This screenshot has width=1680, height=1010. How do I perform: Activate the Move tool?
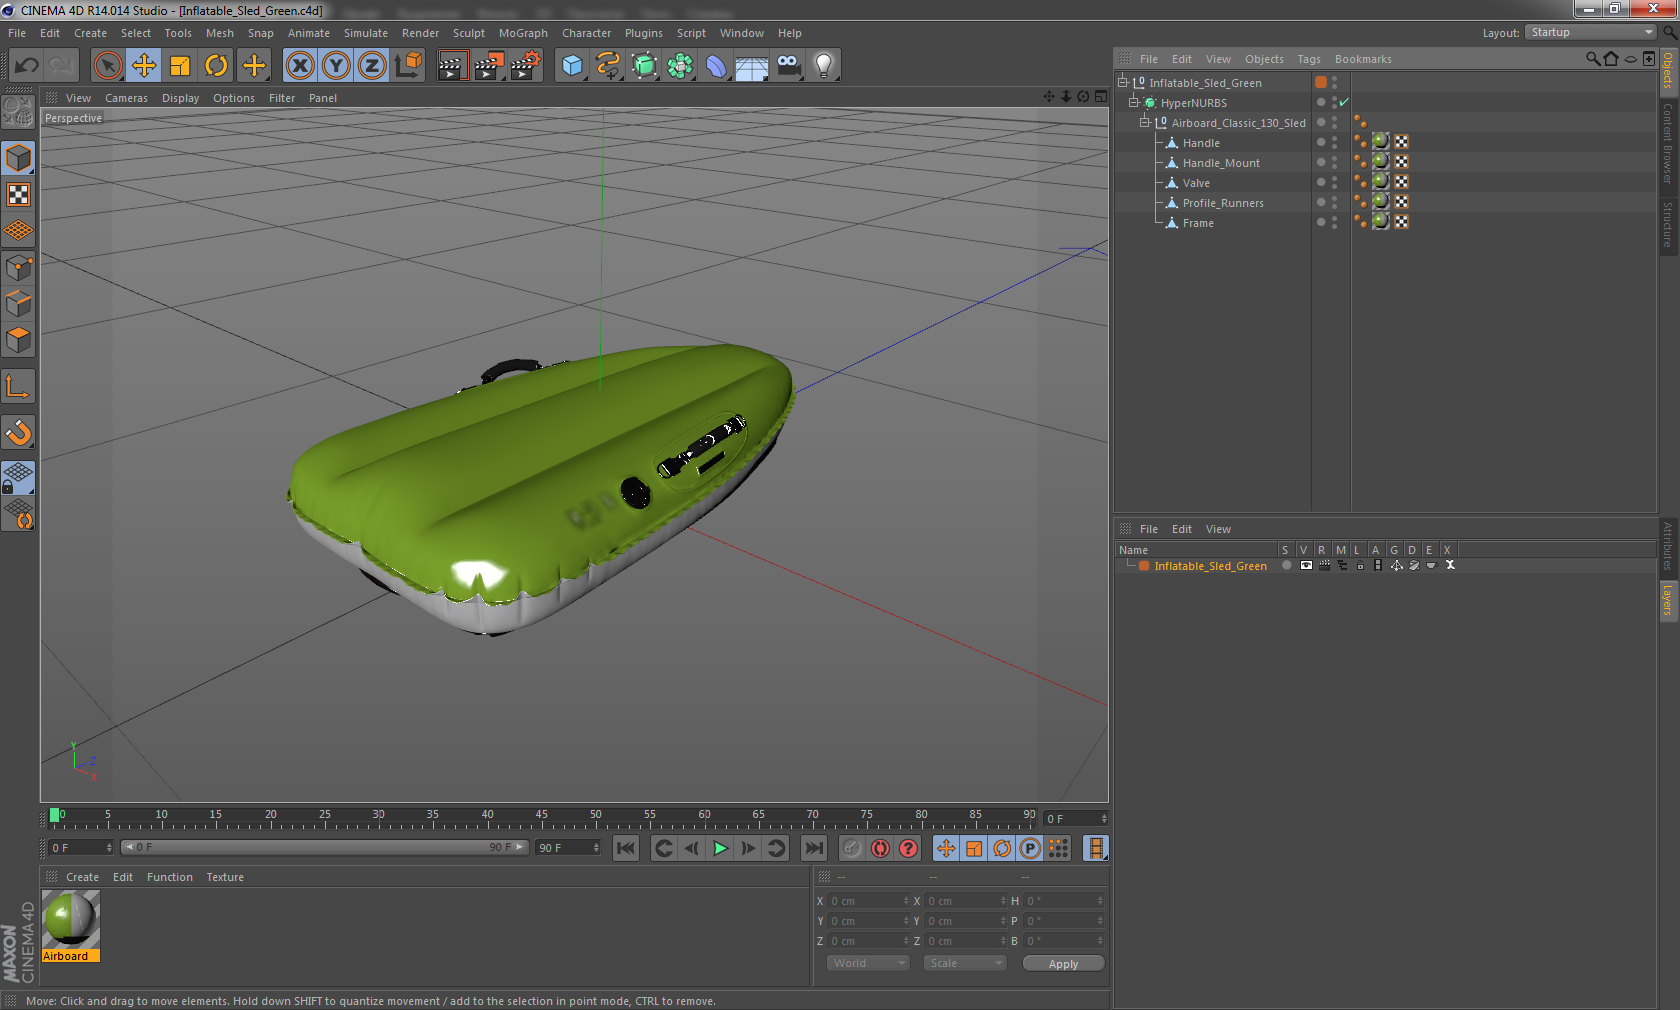(x=144, y=66)
